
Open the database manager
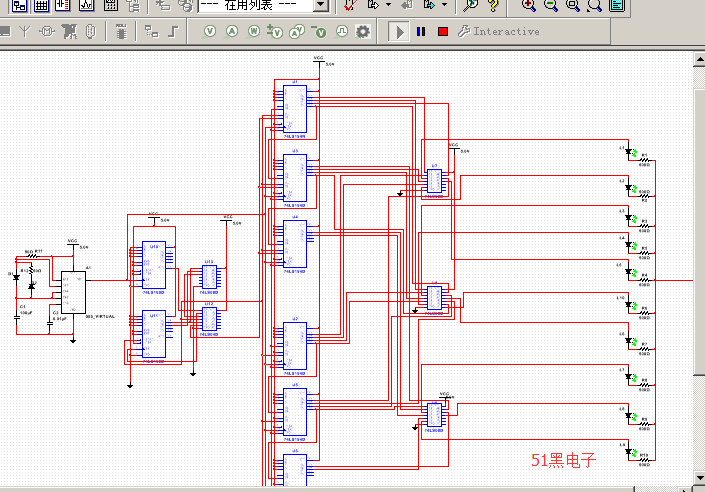pyautogui.click(x=186, y=5)
